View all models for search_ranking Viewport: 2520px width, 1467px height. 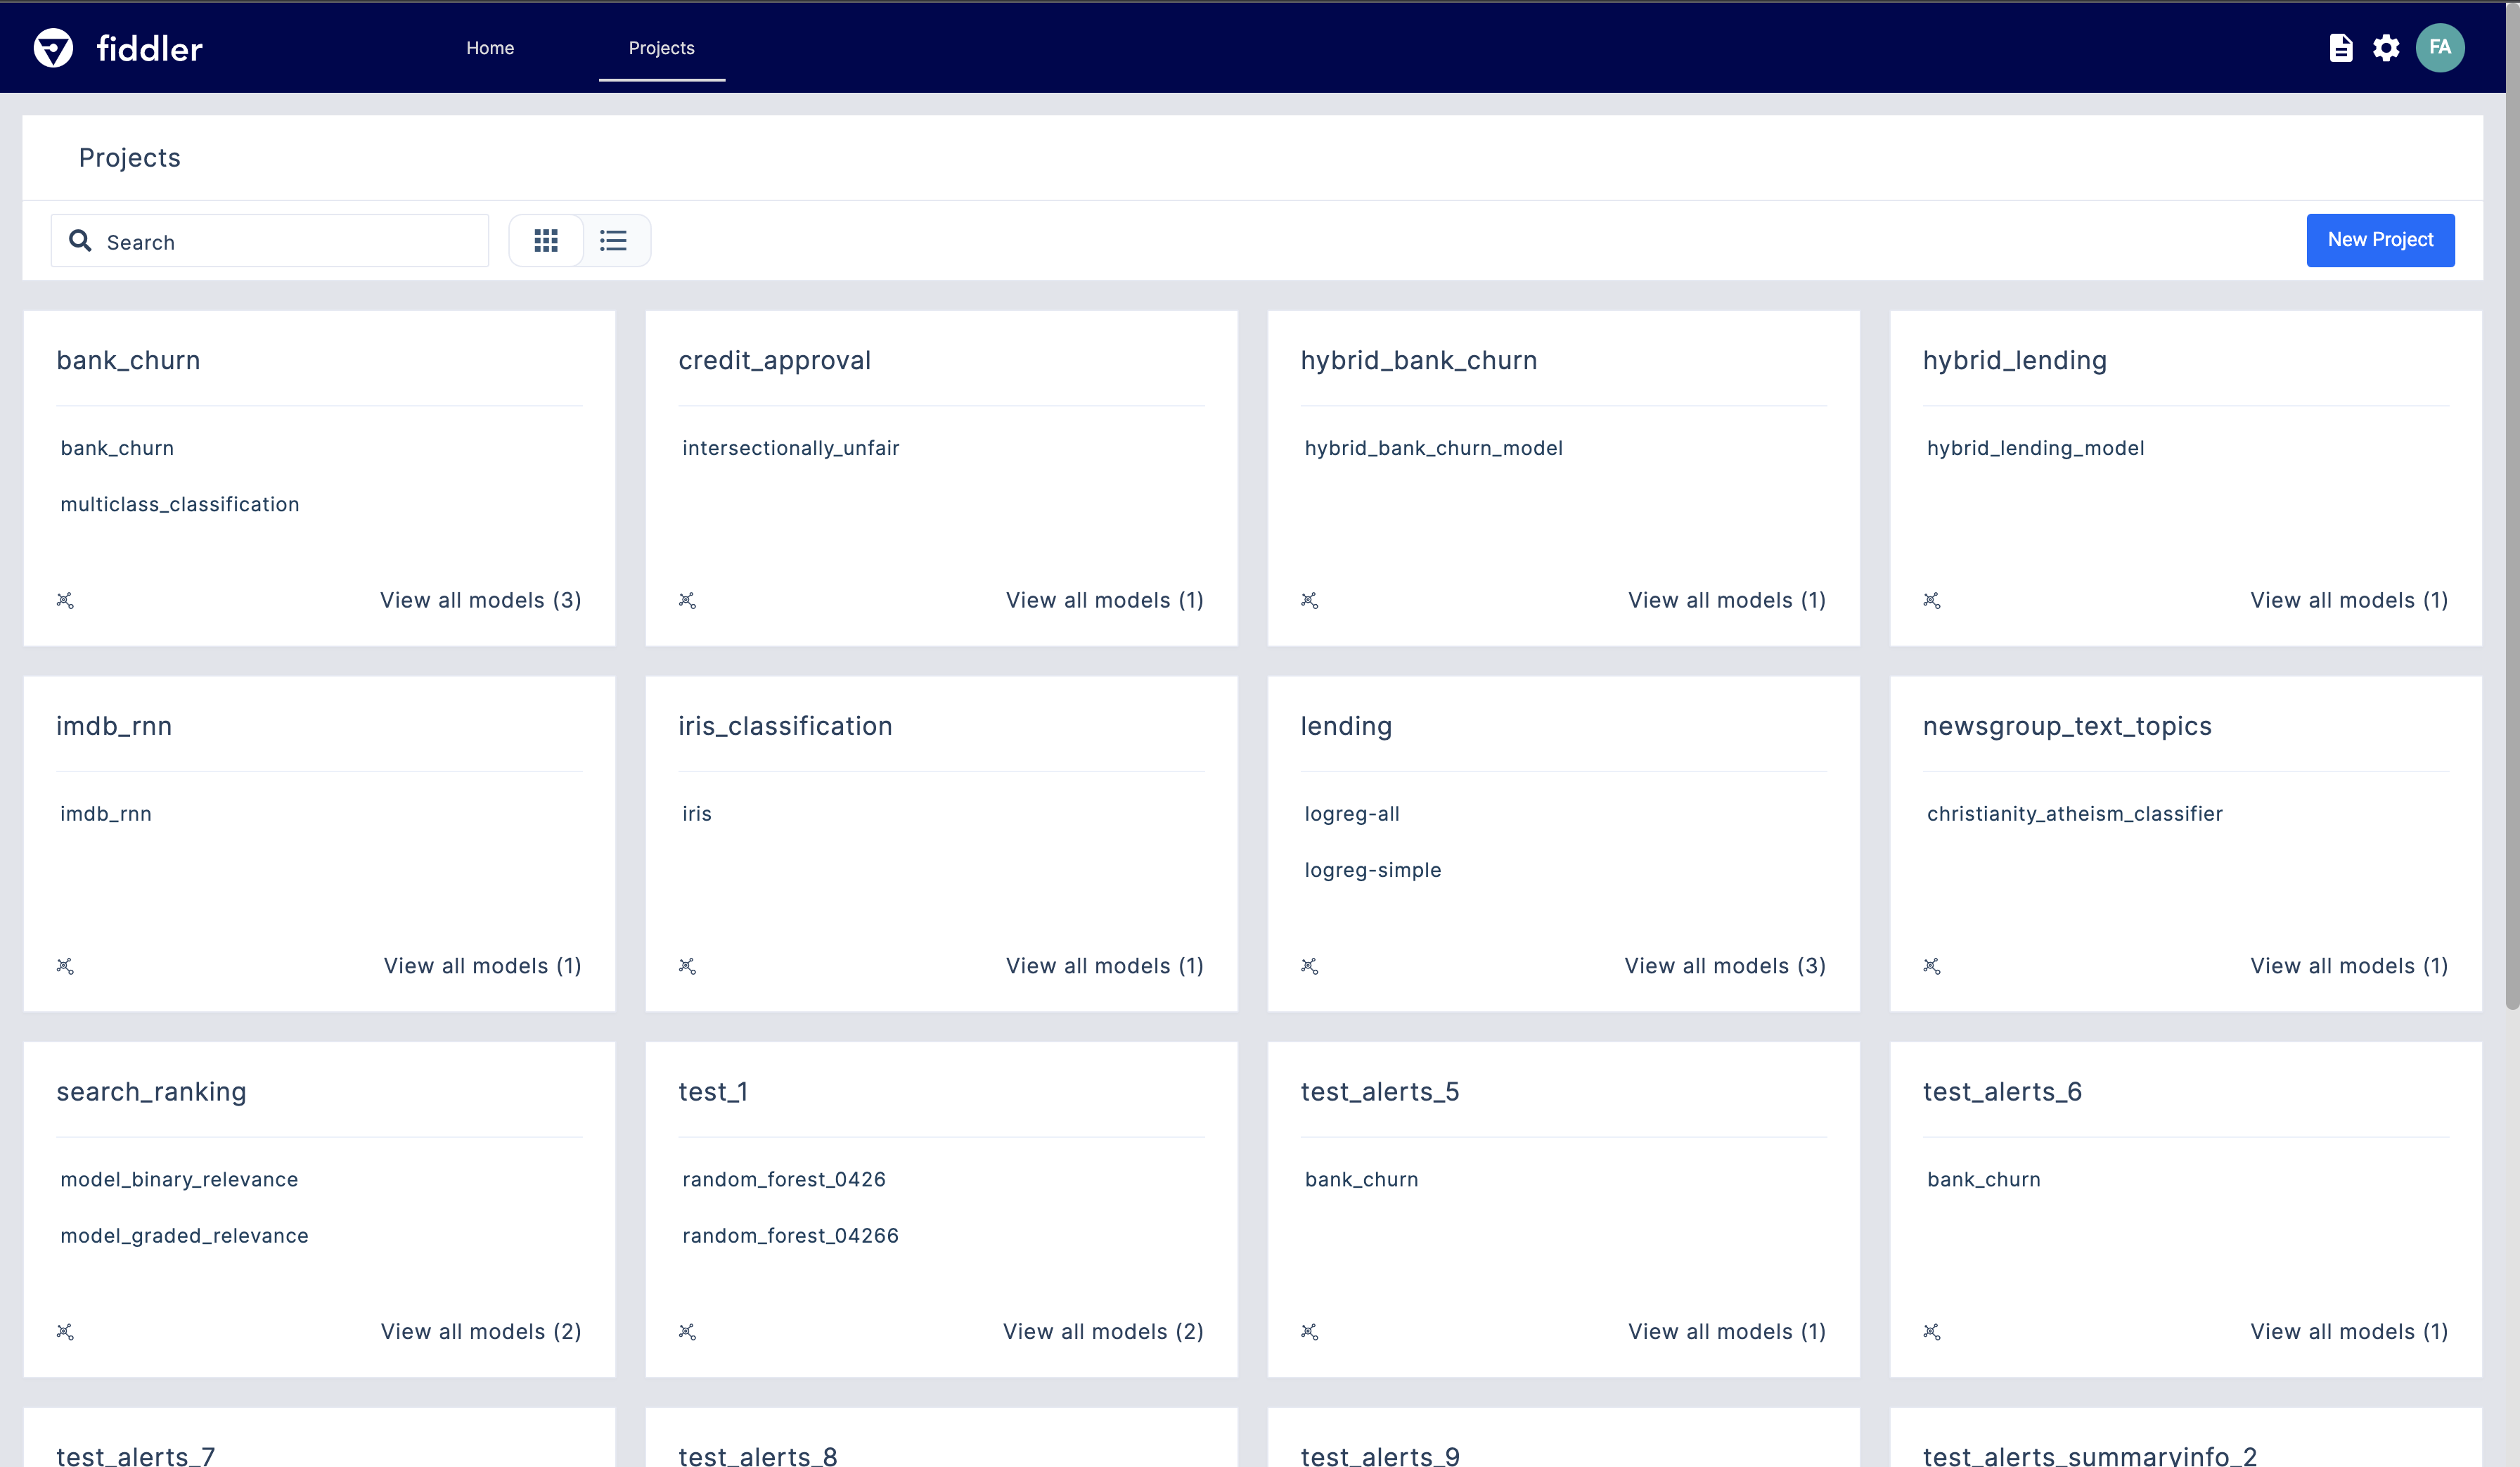click(480, 1332)
